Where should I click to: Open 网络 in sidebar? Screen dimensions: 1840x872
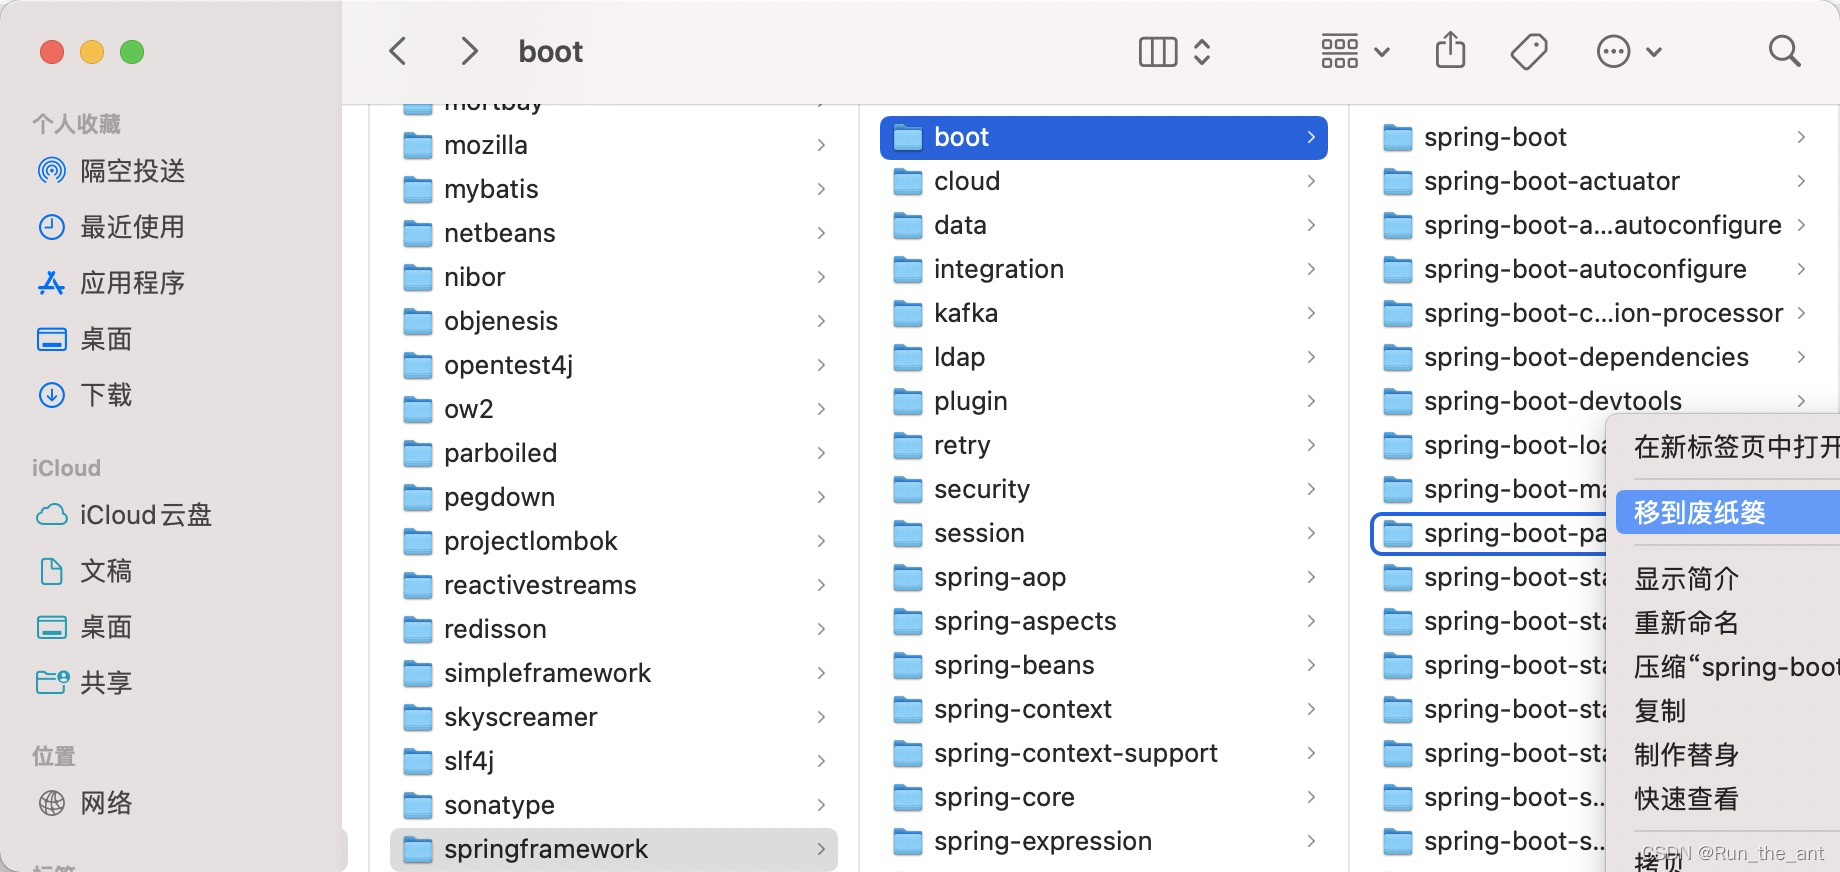click(84, 803)
